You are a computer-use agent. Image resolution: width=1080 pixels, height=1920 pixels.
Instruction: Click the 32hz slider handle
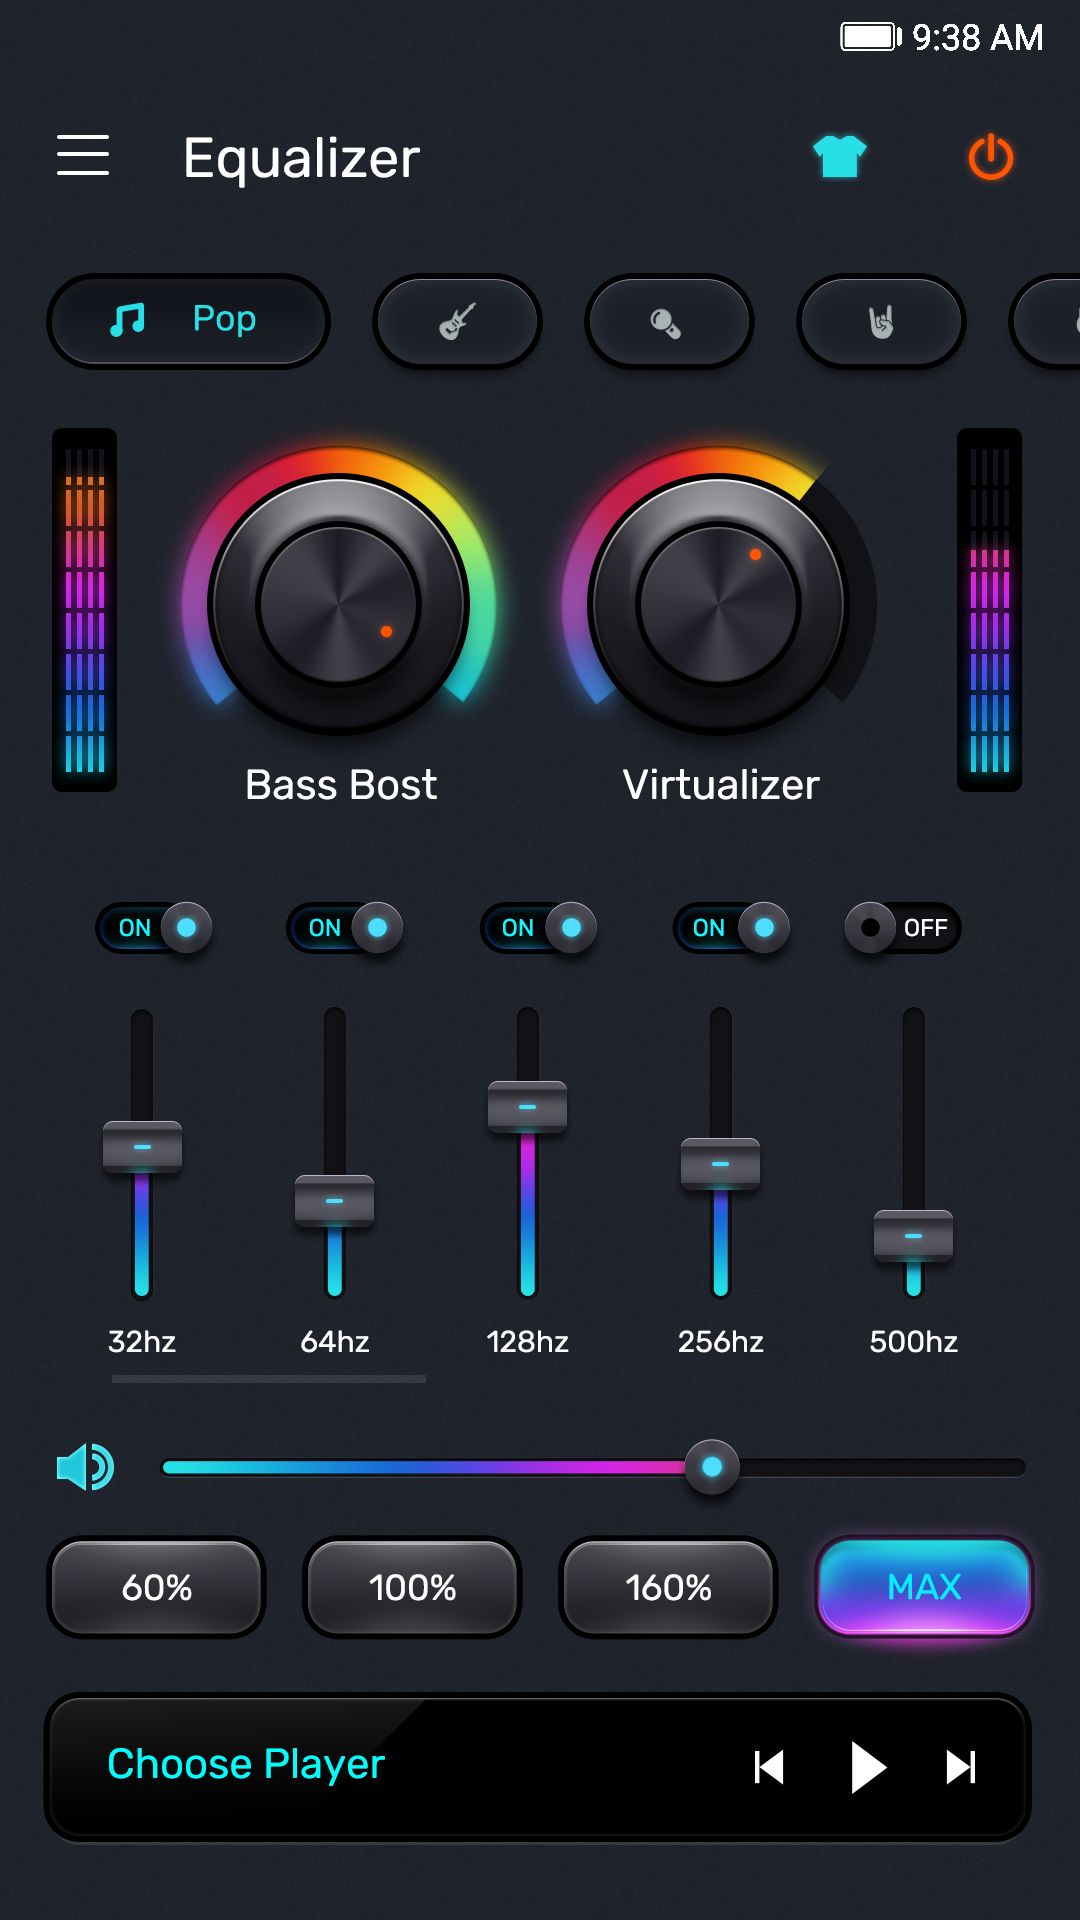142,1147
